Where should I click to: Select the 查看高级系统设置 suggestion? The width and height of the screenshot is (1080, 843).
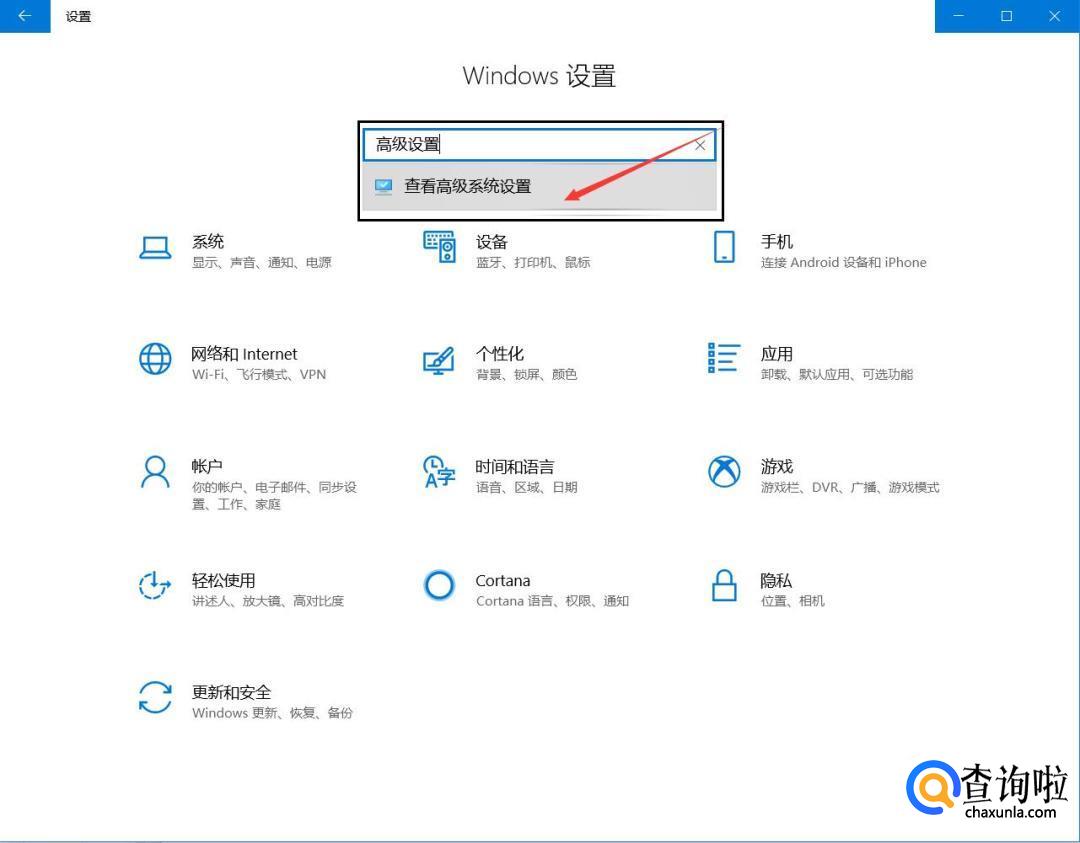[539, 187]
